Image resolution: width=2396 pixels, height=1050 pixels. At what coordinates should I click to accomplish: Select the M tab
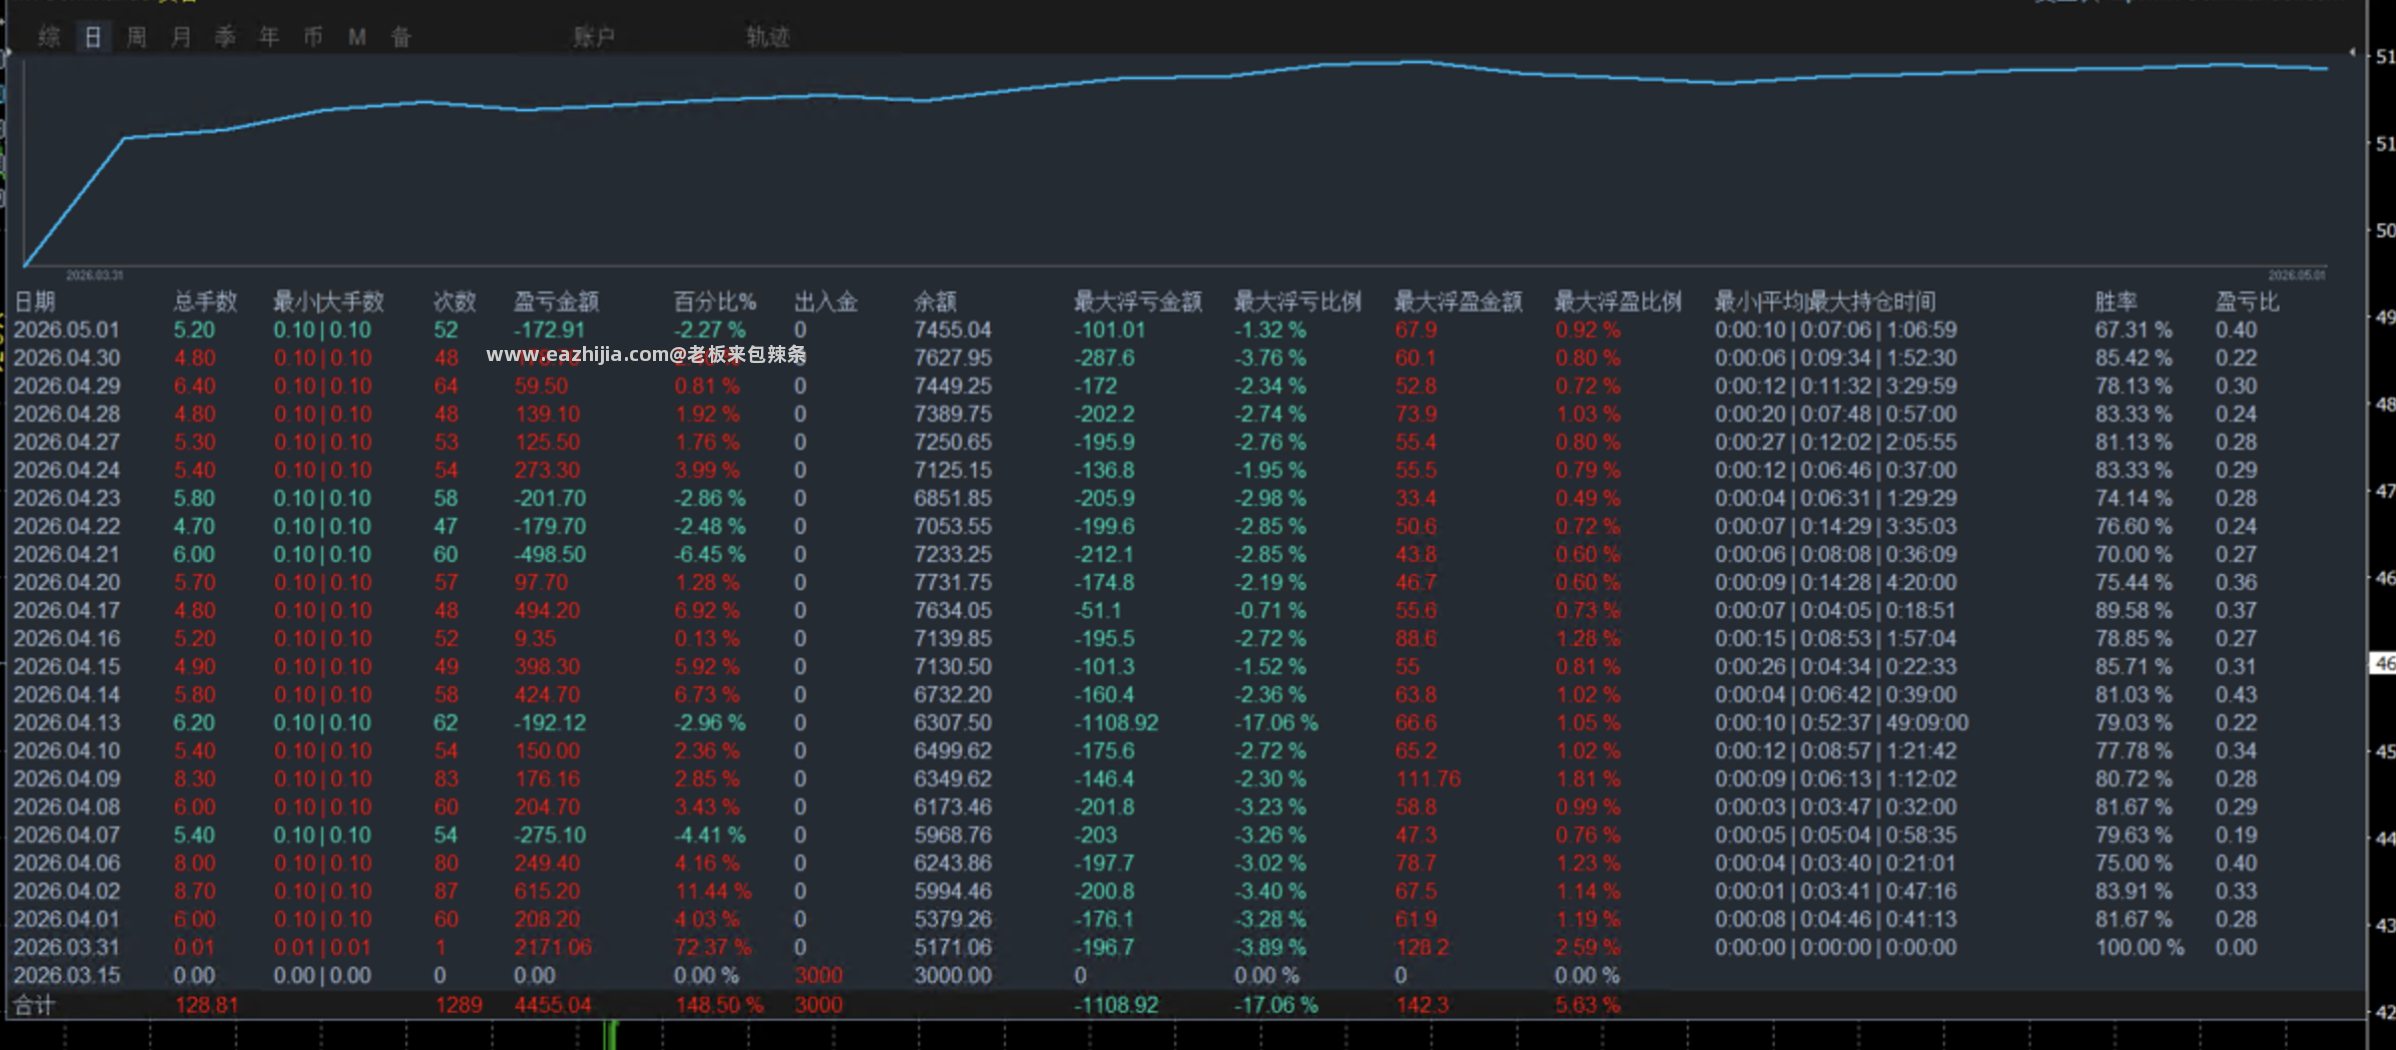click(x=357, y=37)
